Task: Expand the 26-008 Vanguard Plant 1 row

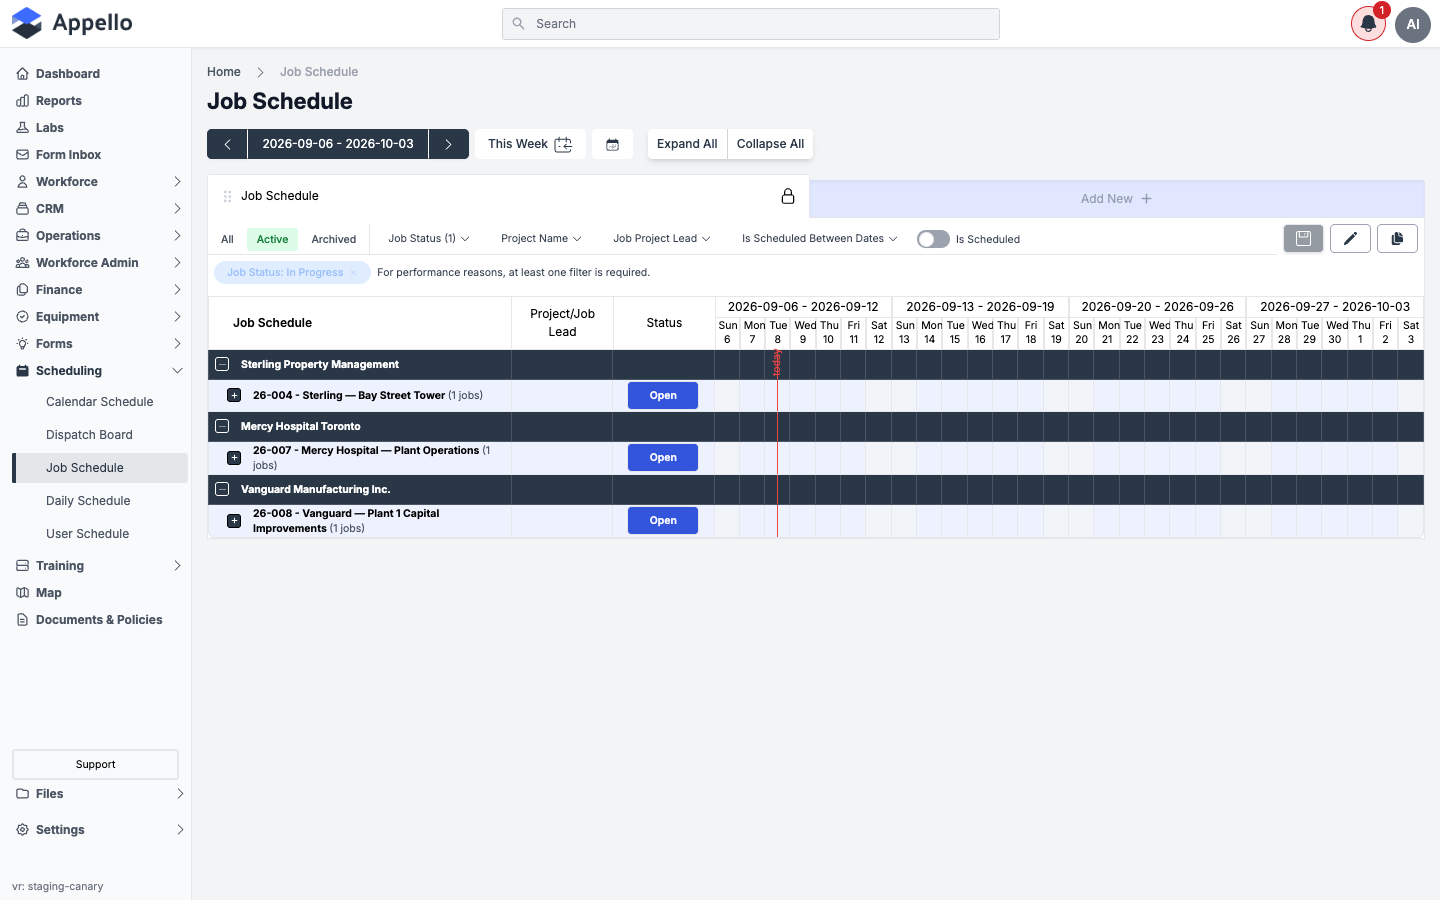Action: tap(234, 521)
